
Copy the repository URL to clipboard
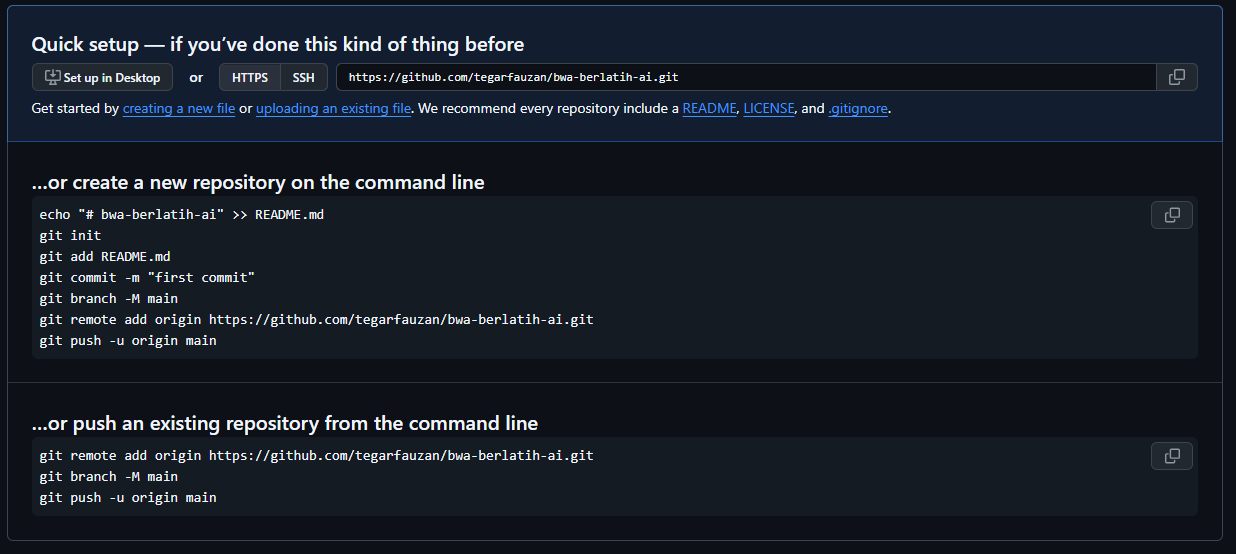[1176, 77]
